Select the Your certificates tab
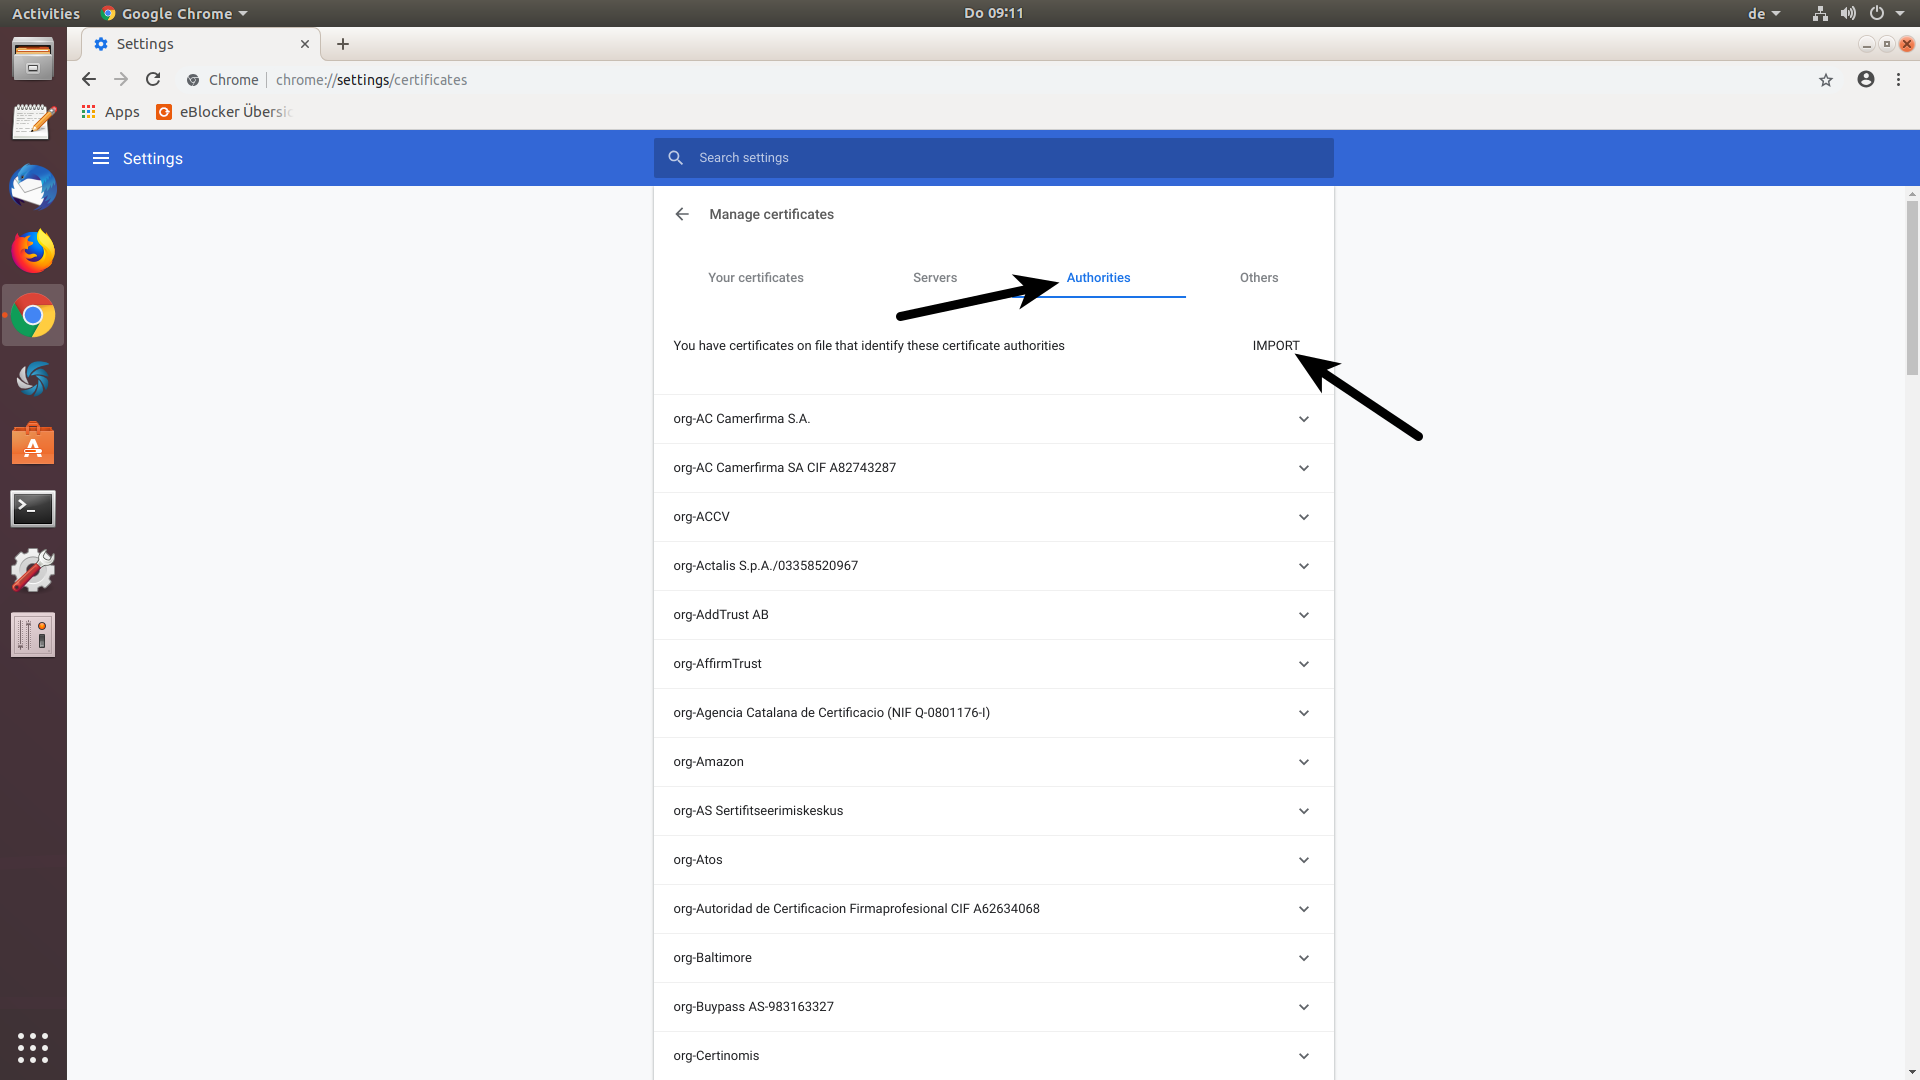The height and width of the screenshot is (1080, 1920). 756,277
